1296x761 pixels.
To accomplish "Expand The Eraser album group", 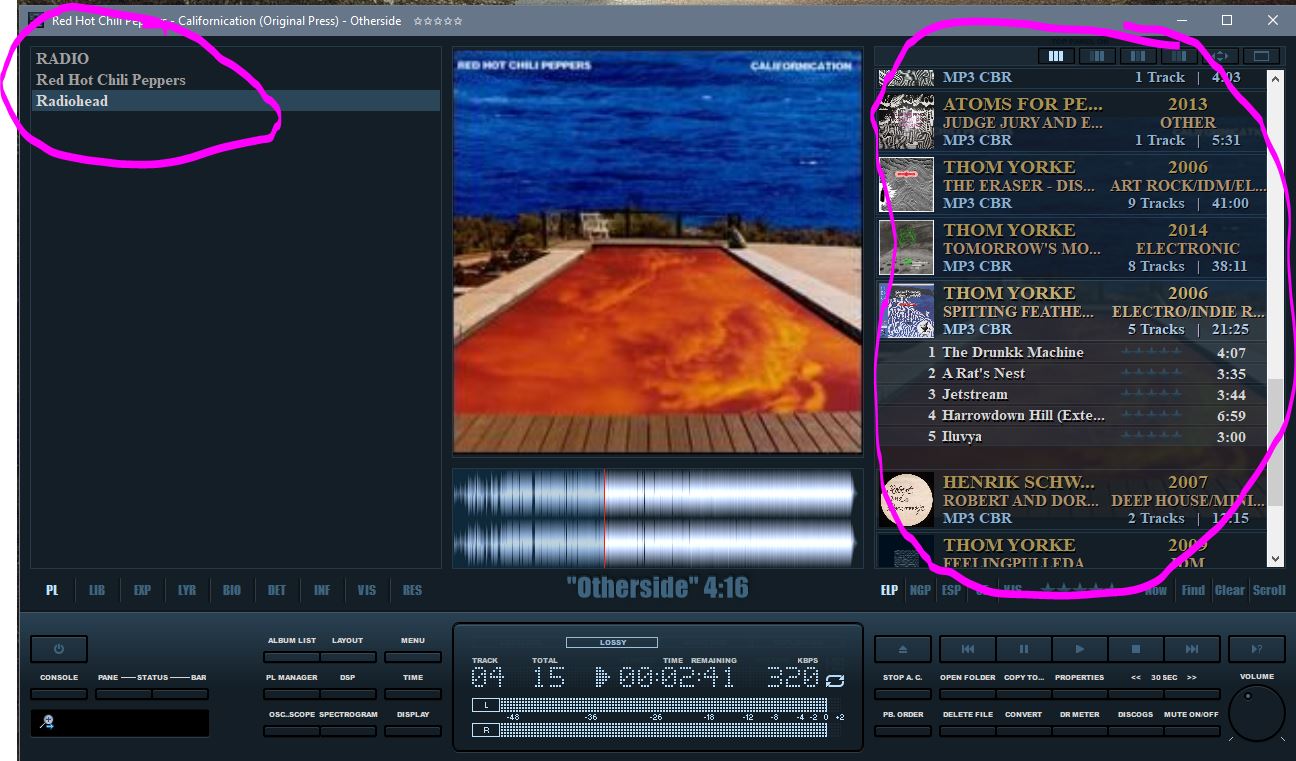I will pos(1070,184).
